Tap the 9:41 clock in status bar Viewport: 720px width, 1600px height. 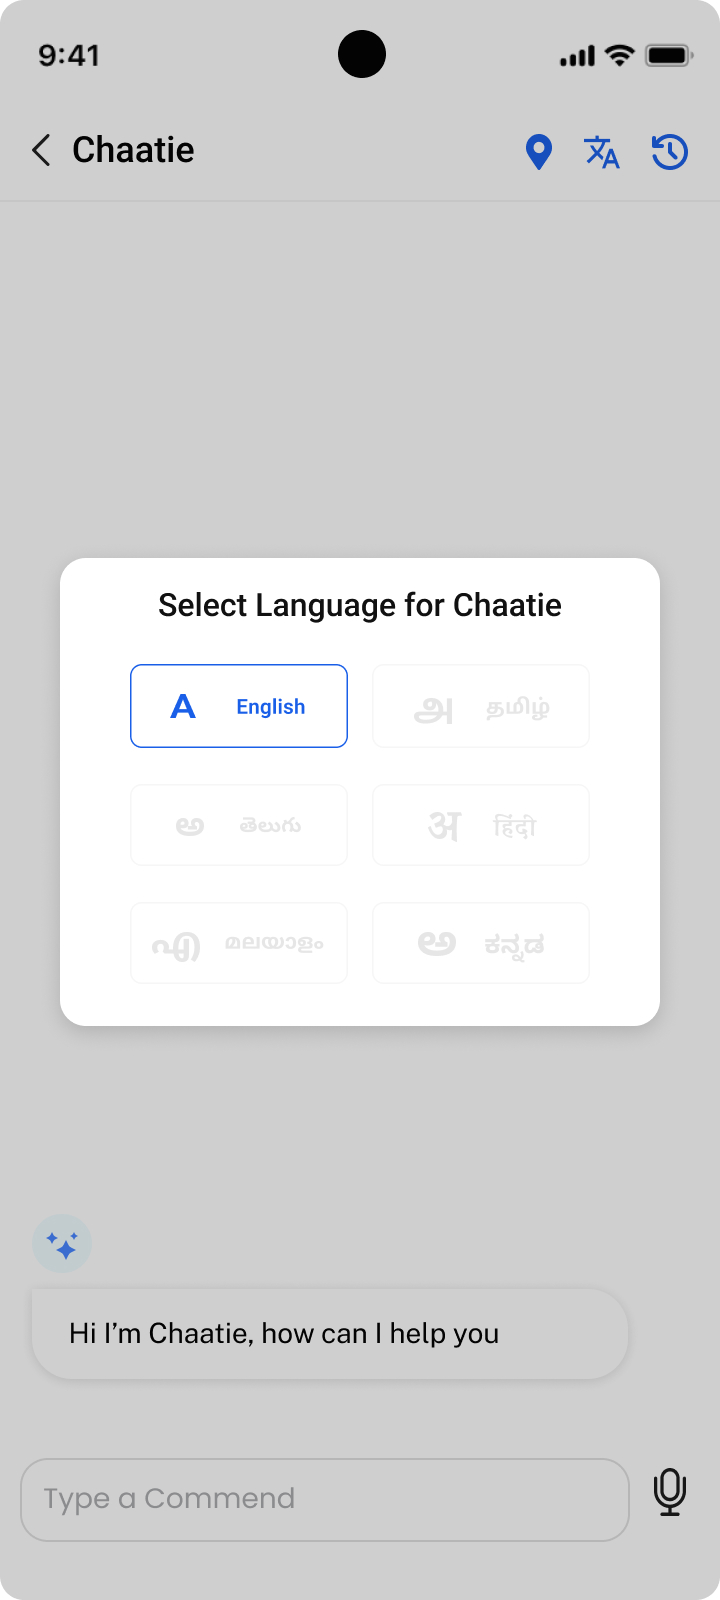click(69, 56)
